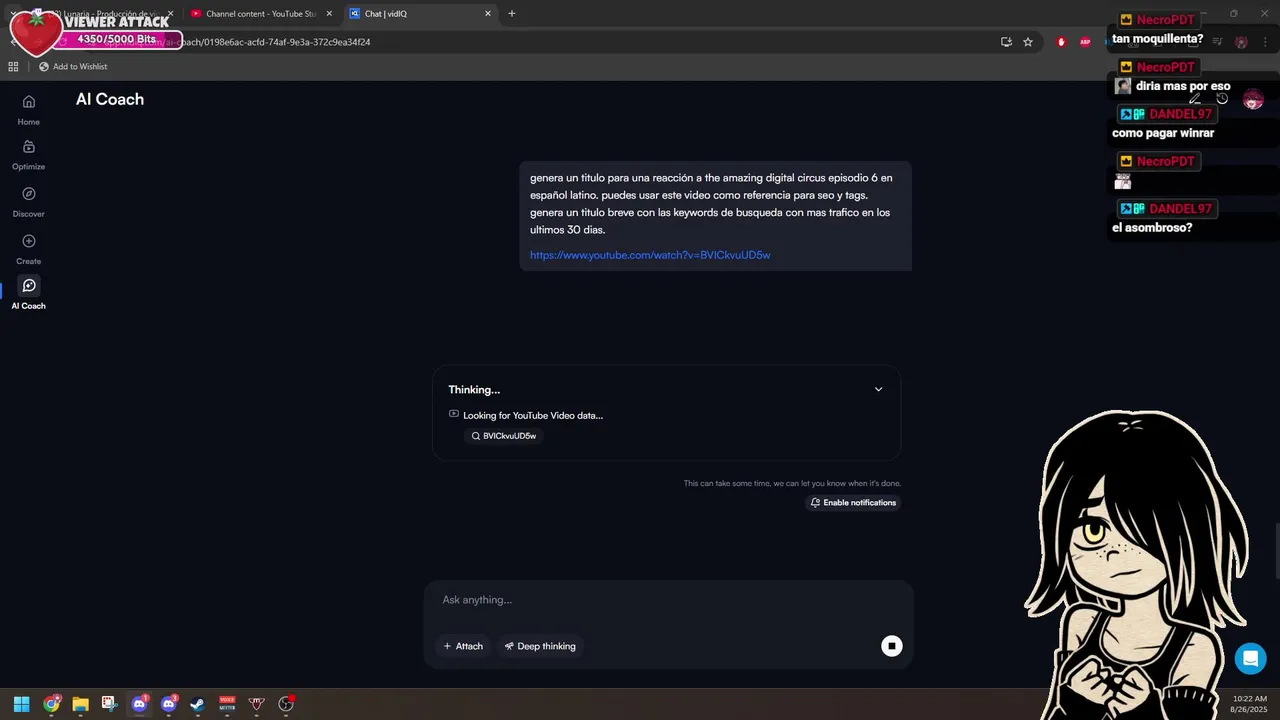This screenshot has height=720, width=1280.
Task: Toggle Deep thinking mode
Action: pos(540,646)
